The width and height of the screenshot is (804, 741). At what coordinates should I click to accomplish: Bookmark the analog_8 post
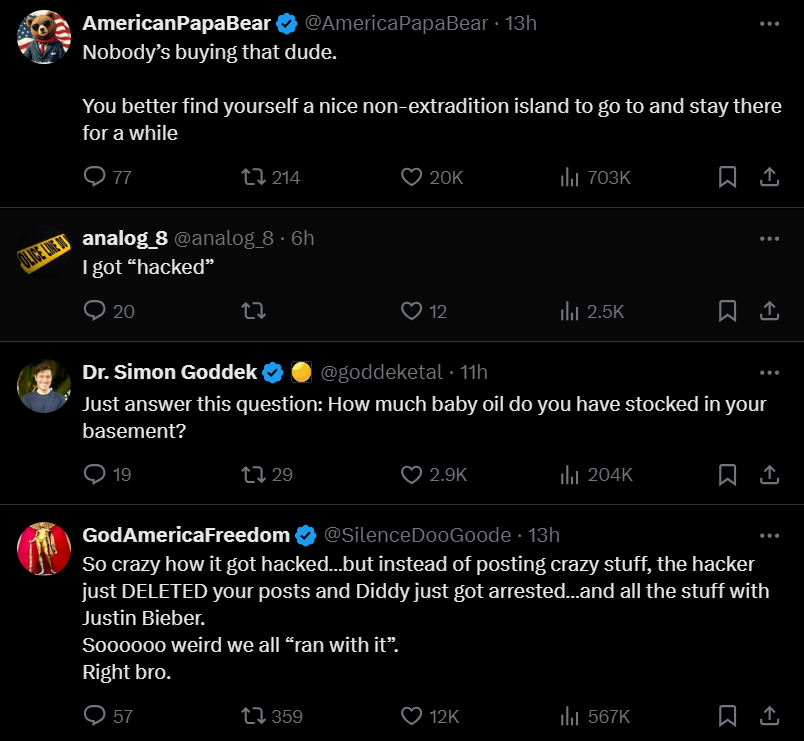[x=727, y=311]
